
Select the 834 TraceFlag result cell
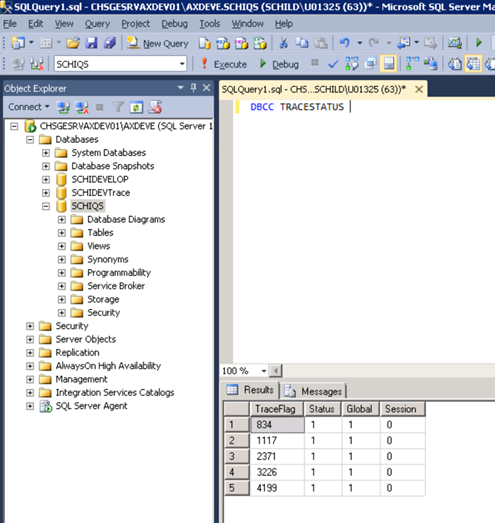click(277, 425)
